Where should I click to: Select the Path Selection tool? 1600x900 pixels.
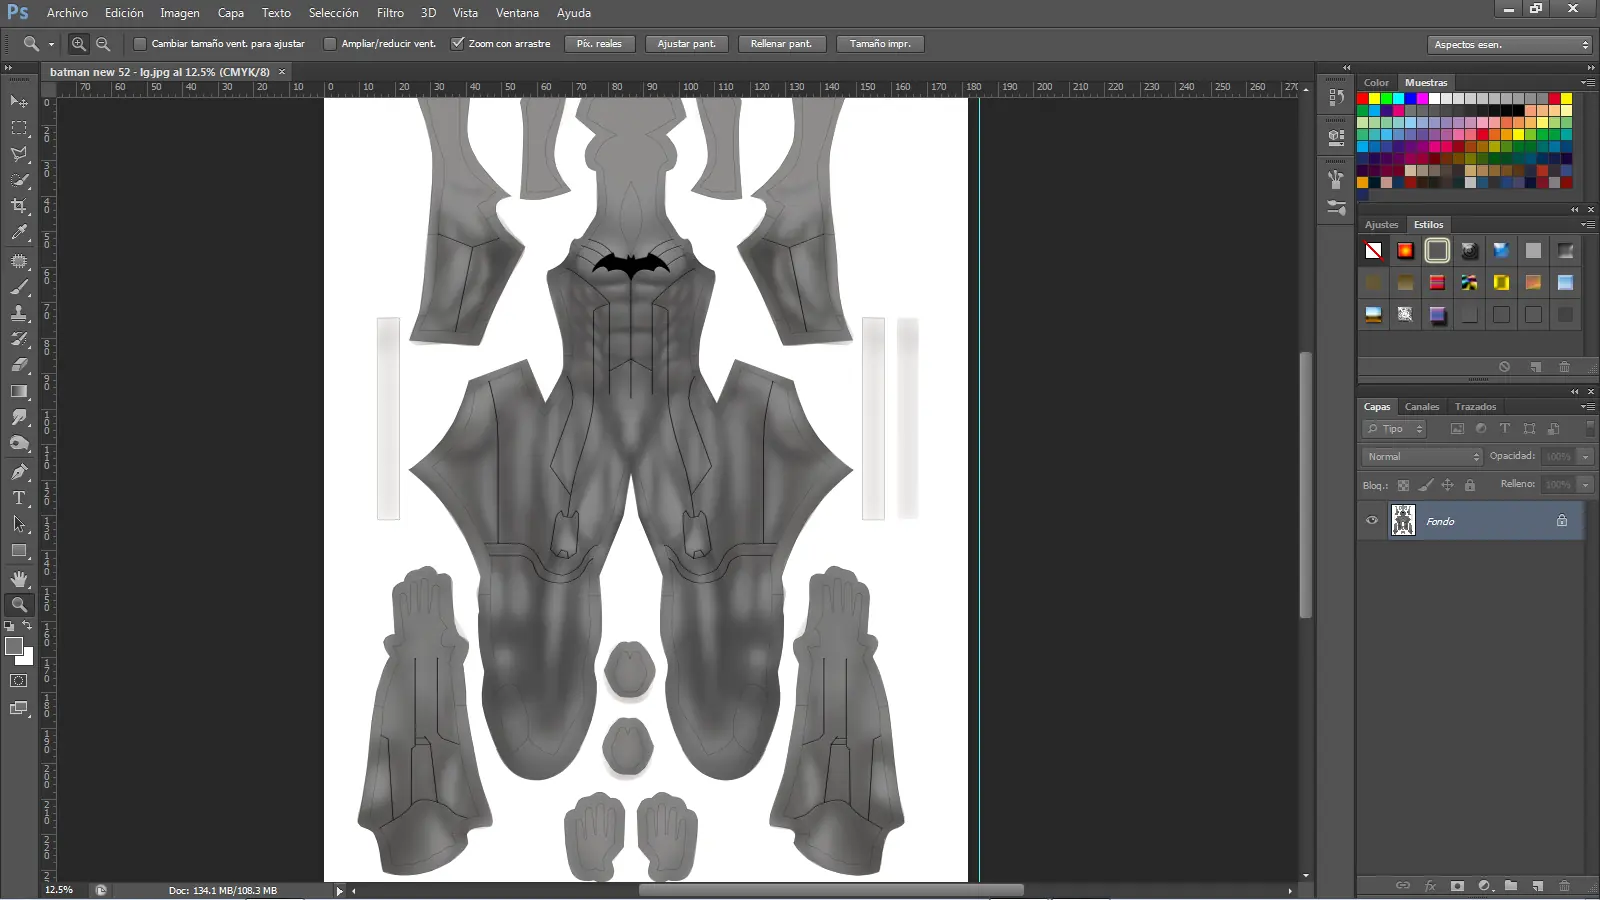coord(19,524)
